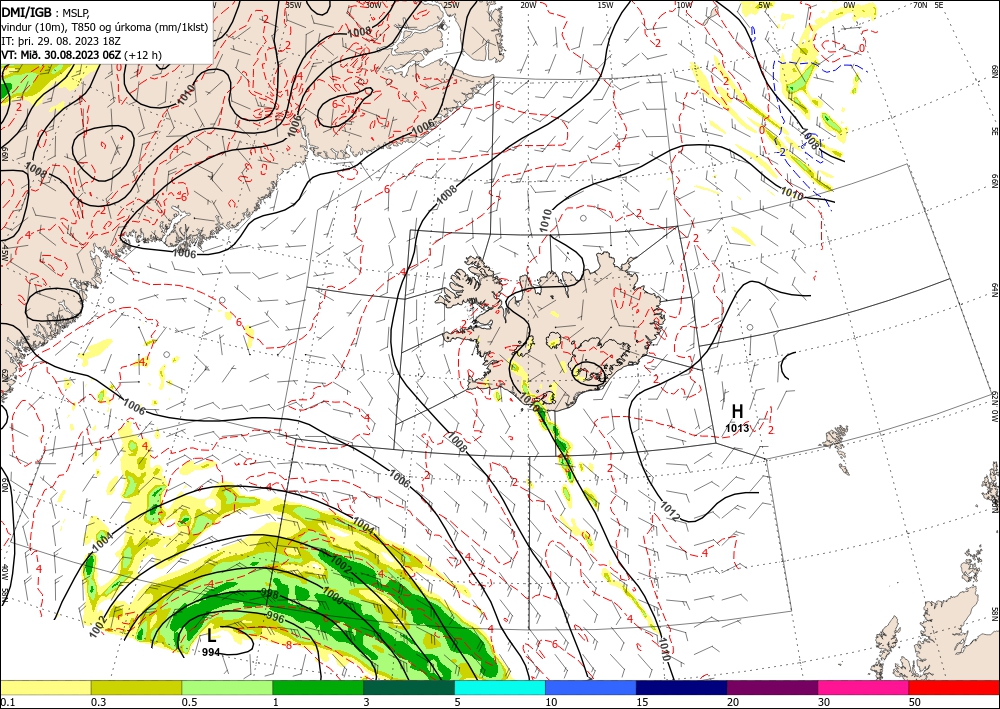Click the '30' legend value label
1000x709 pixels.
pyautogui.click(x=825, y=702)
